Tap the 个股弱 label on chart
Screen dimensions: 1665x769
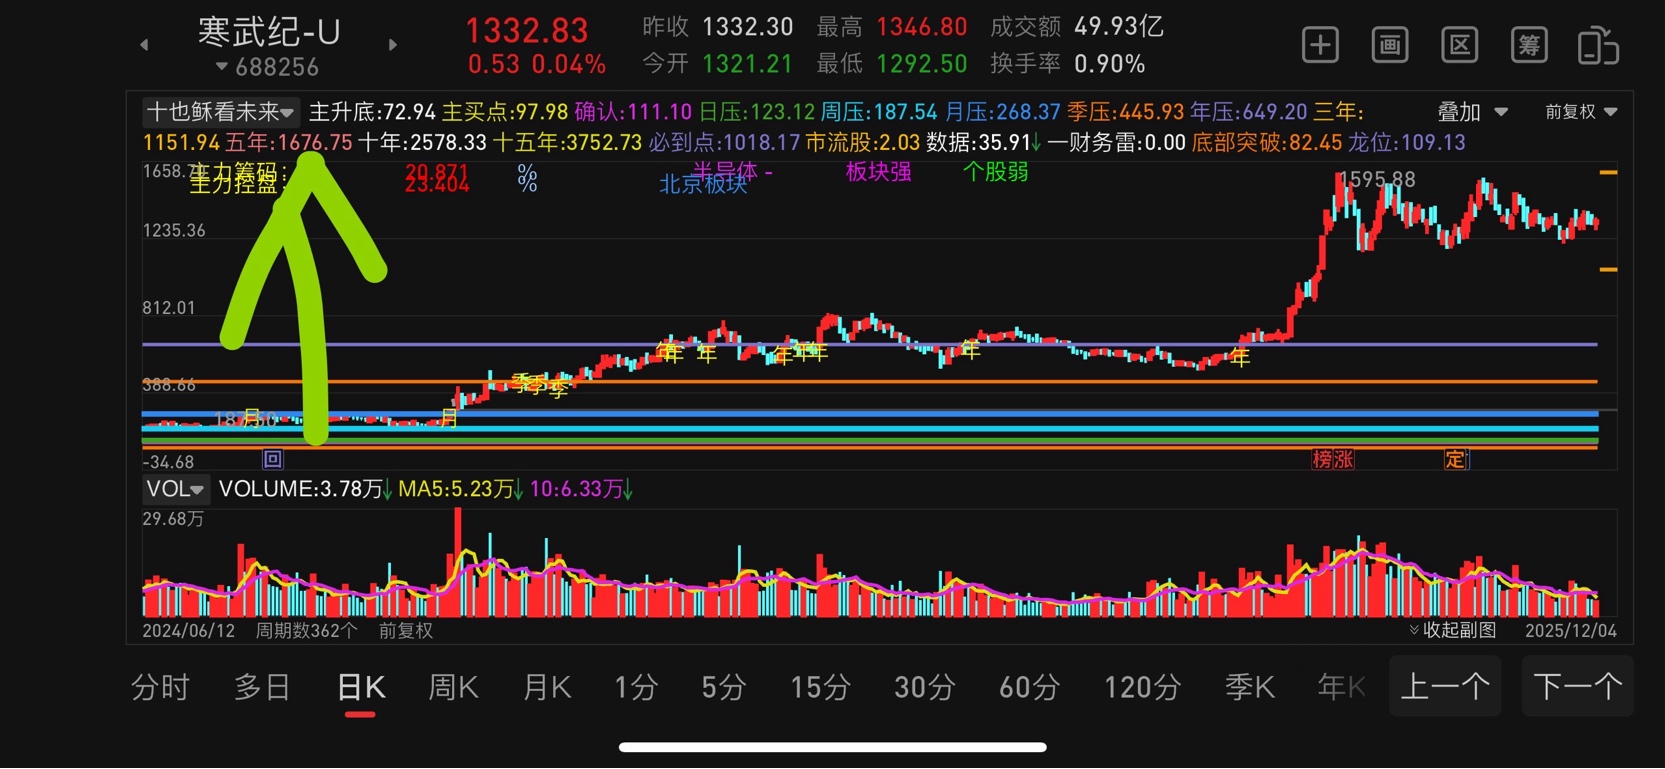coord(995,172)
